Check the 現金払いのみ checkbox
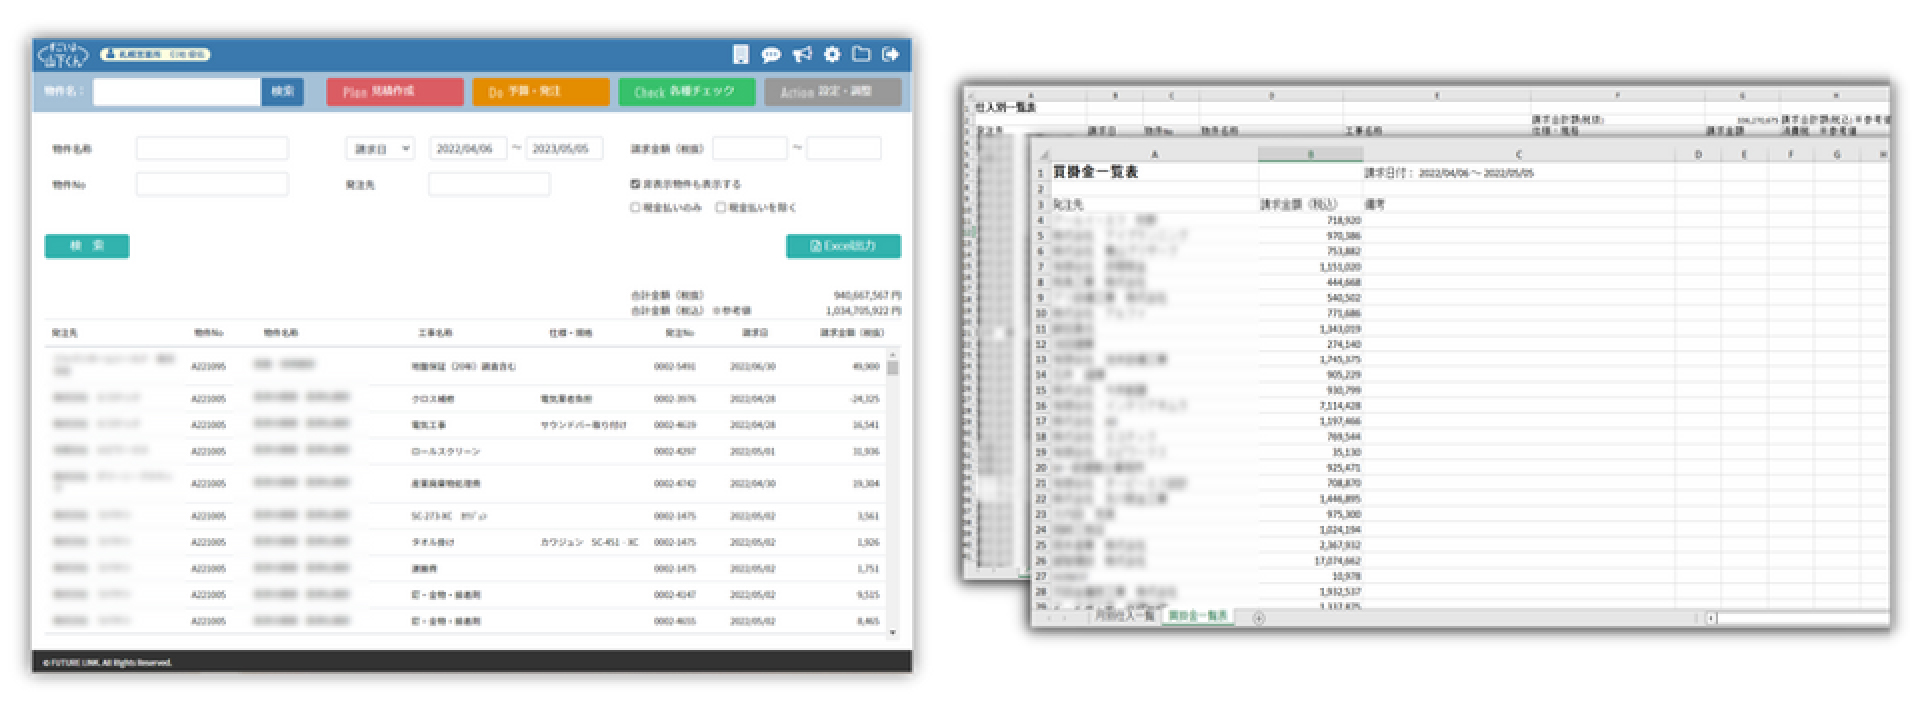 [635, 207]
